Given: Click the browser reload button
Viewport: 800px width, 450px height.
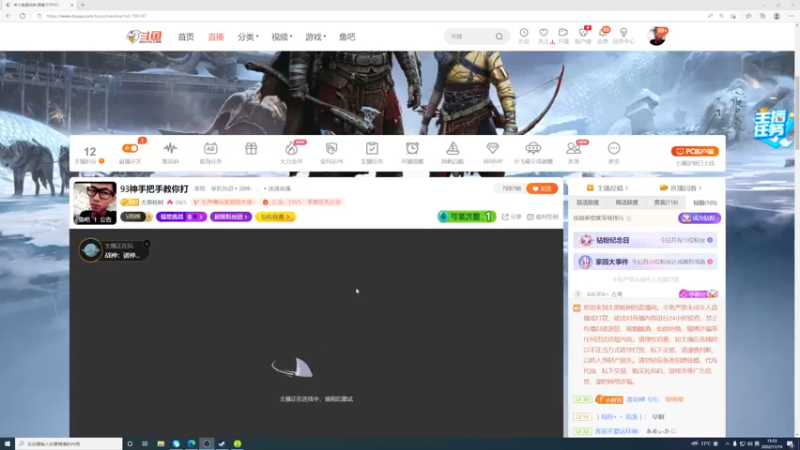Looking at the screenshot, I should (x=22, y=16).
